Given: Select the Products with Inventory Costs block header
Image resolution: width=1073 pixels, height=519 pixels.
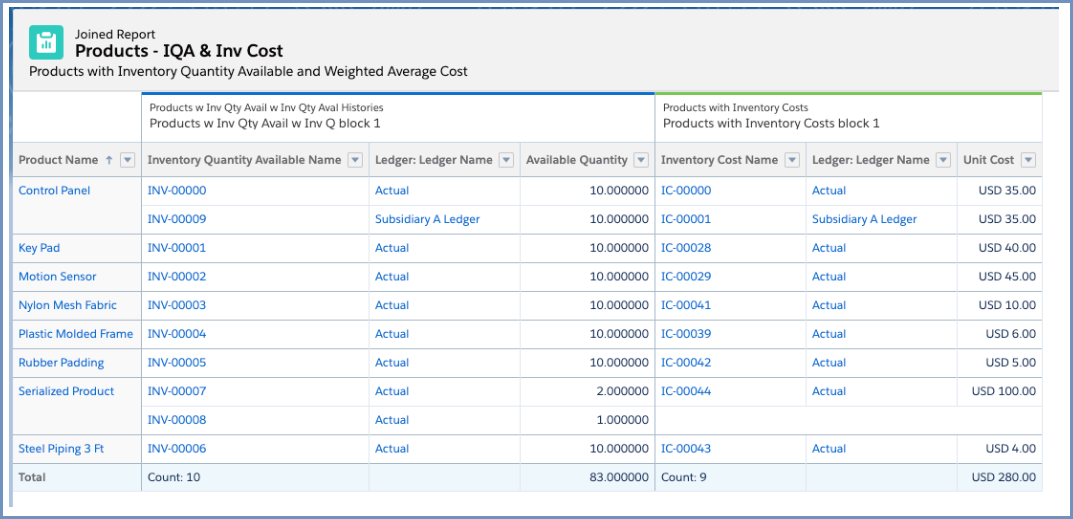Looking at the screenshot, I should [x=771, y=123].
